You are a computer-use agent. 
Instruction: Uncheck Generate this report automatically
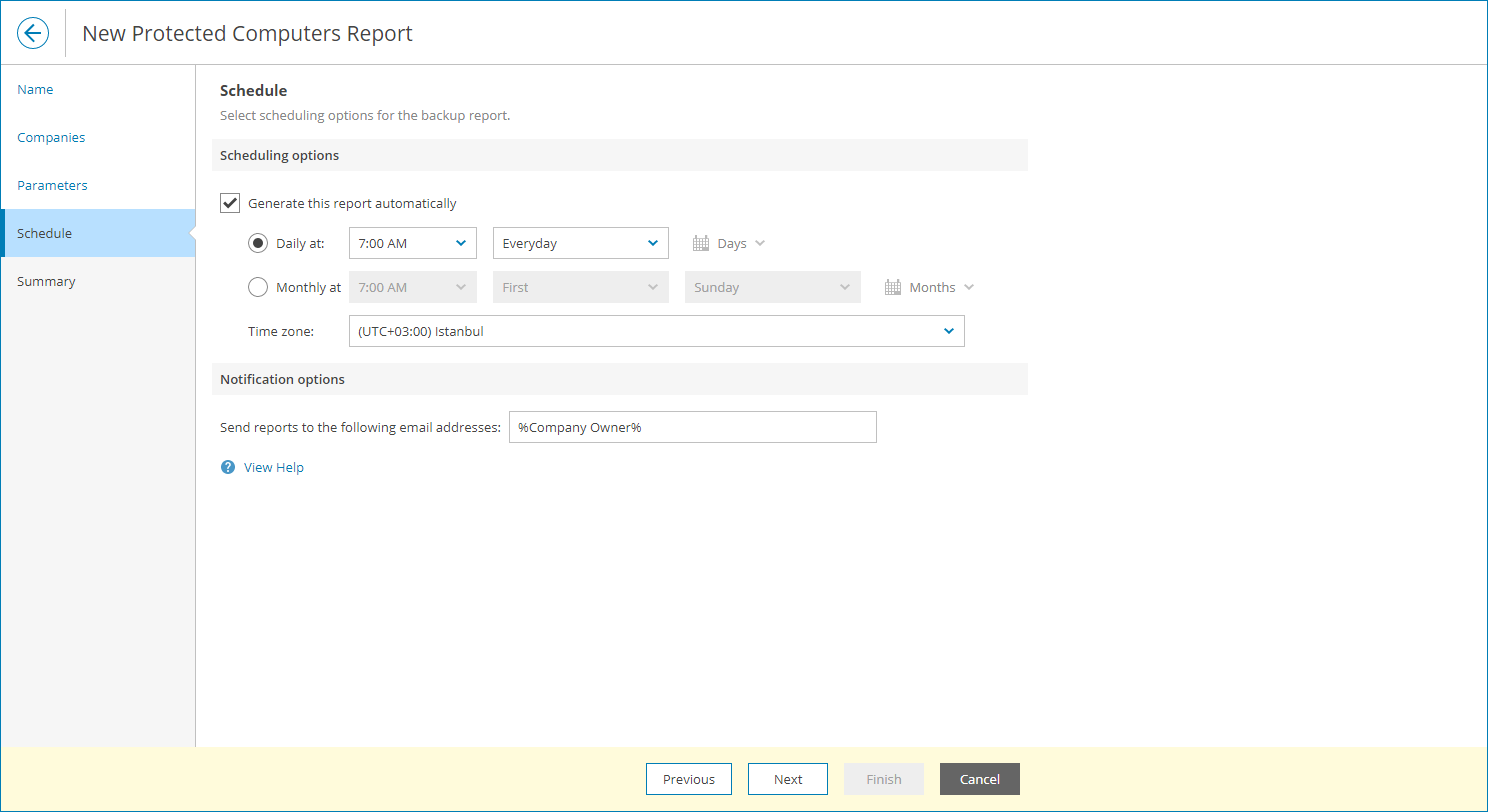(x=230, y=202)
